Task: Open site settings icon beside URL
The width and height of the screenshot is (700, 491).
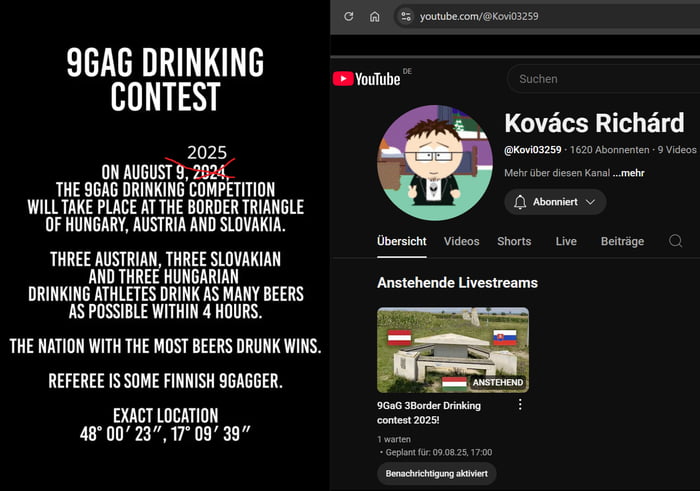Action: tap(406, 17)
